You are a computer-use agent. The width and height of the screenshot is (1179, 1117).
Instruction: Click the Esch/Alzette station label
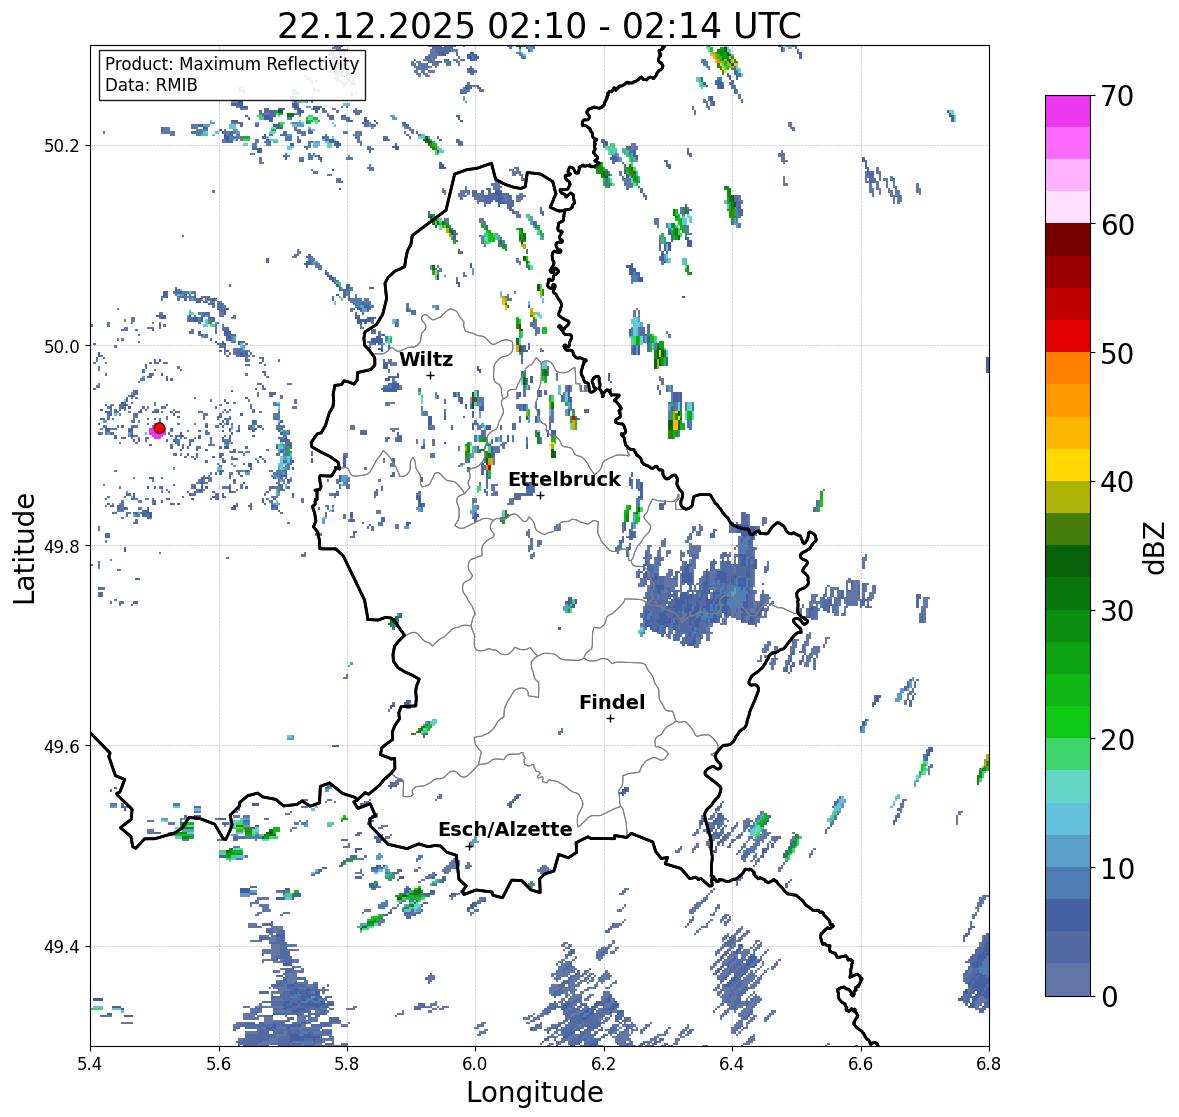(x=505, y=829)
